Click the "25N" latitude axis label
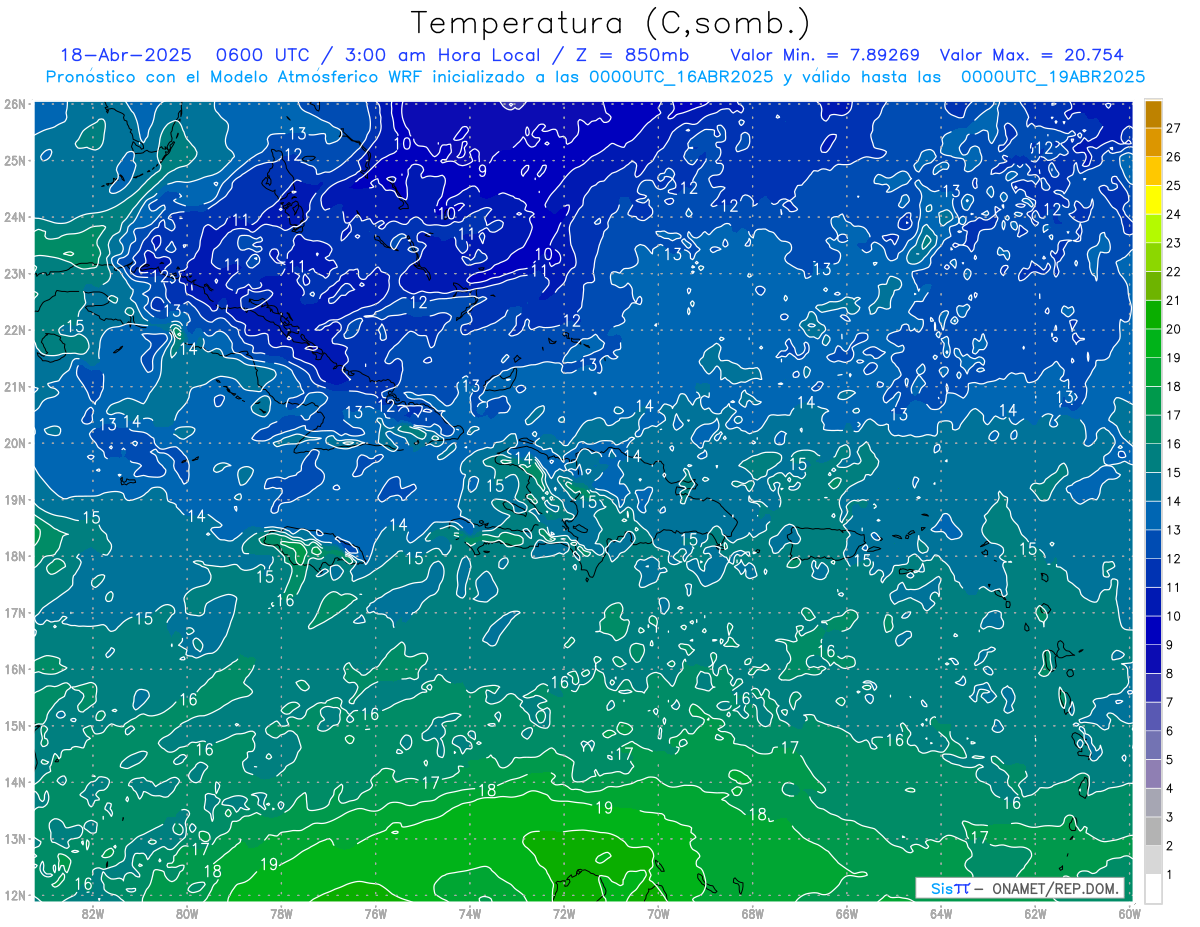 pyautogui.click(x=15, y=160)
